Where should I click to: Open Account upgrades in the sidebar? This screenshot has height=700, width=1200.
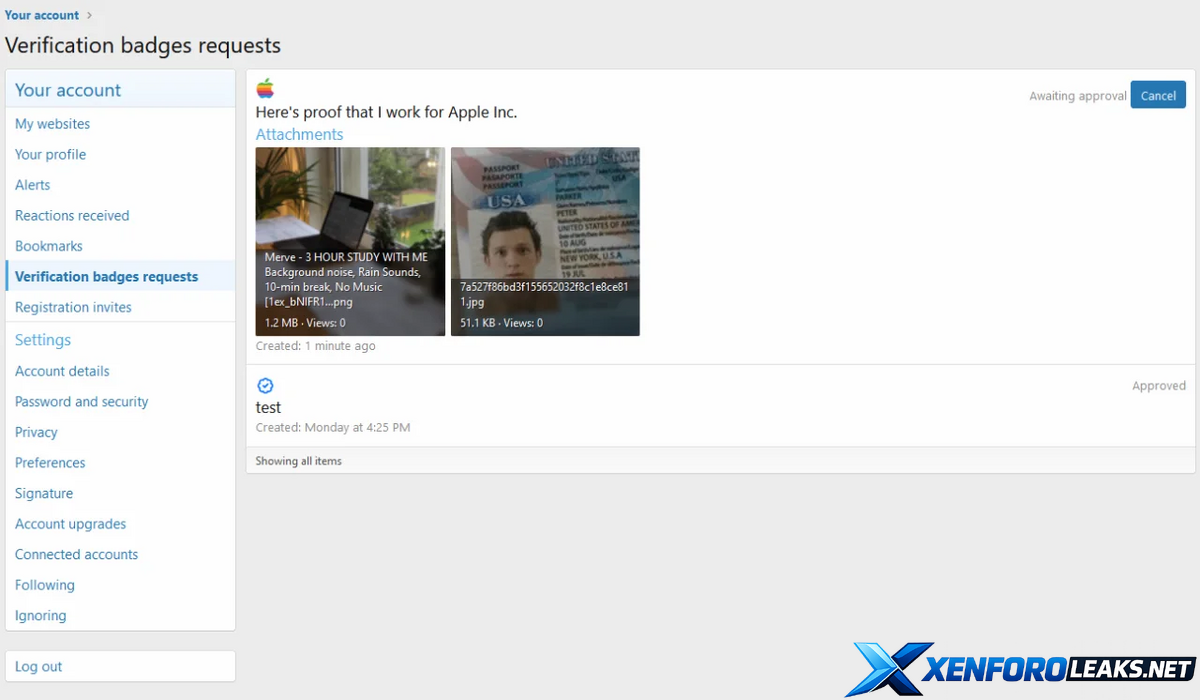(70, 524)
